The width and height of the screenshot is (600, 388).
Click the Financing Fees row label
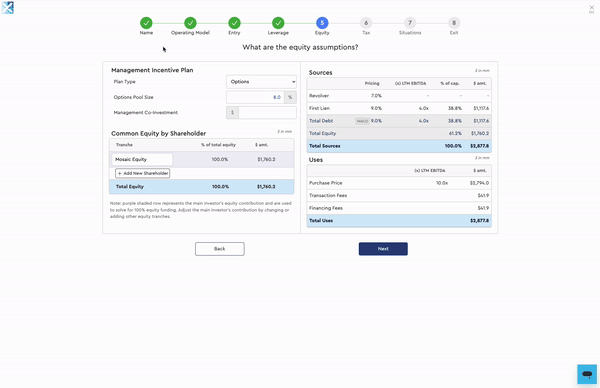pos(326,208)
